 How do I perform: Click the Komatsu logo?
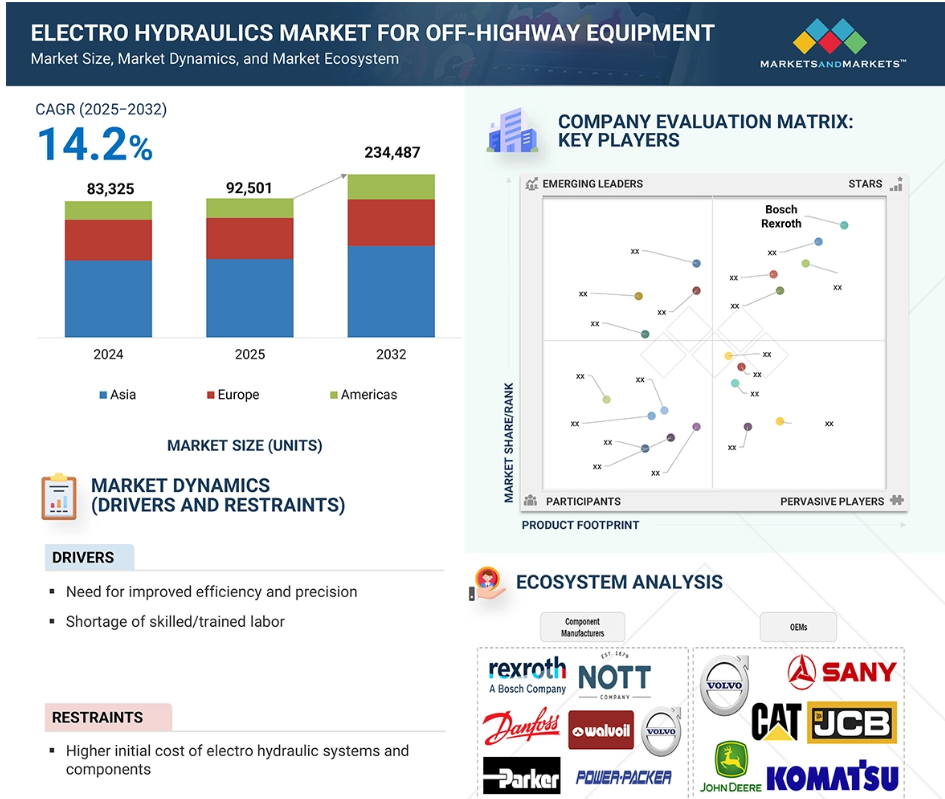tap(832, 777)
